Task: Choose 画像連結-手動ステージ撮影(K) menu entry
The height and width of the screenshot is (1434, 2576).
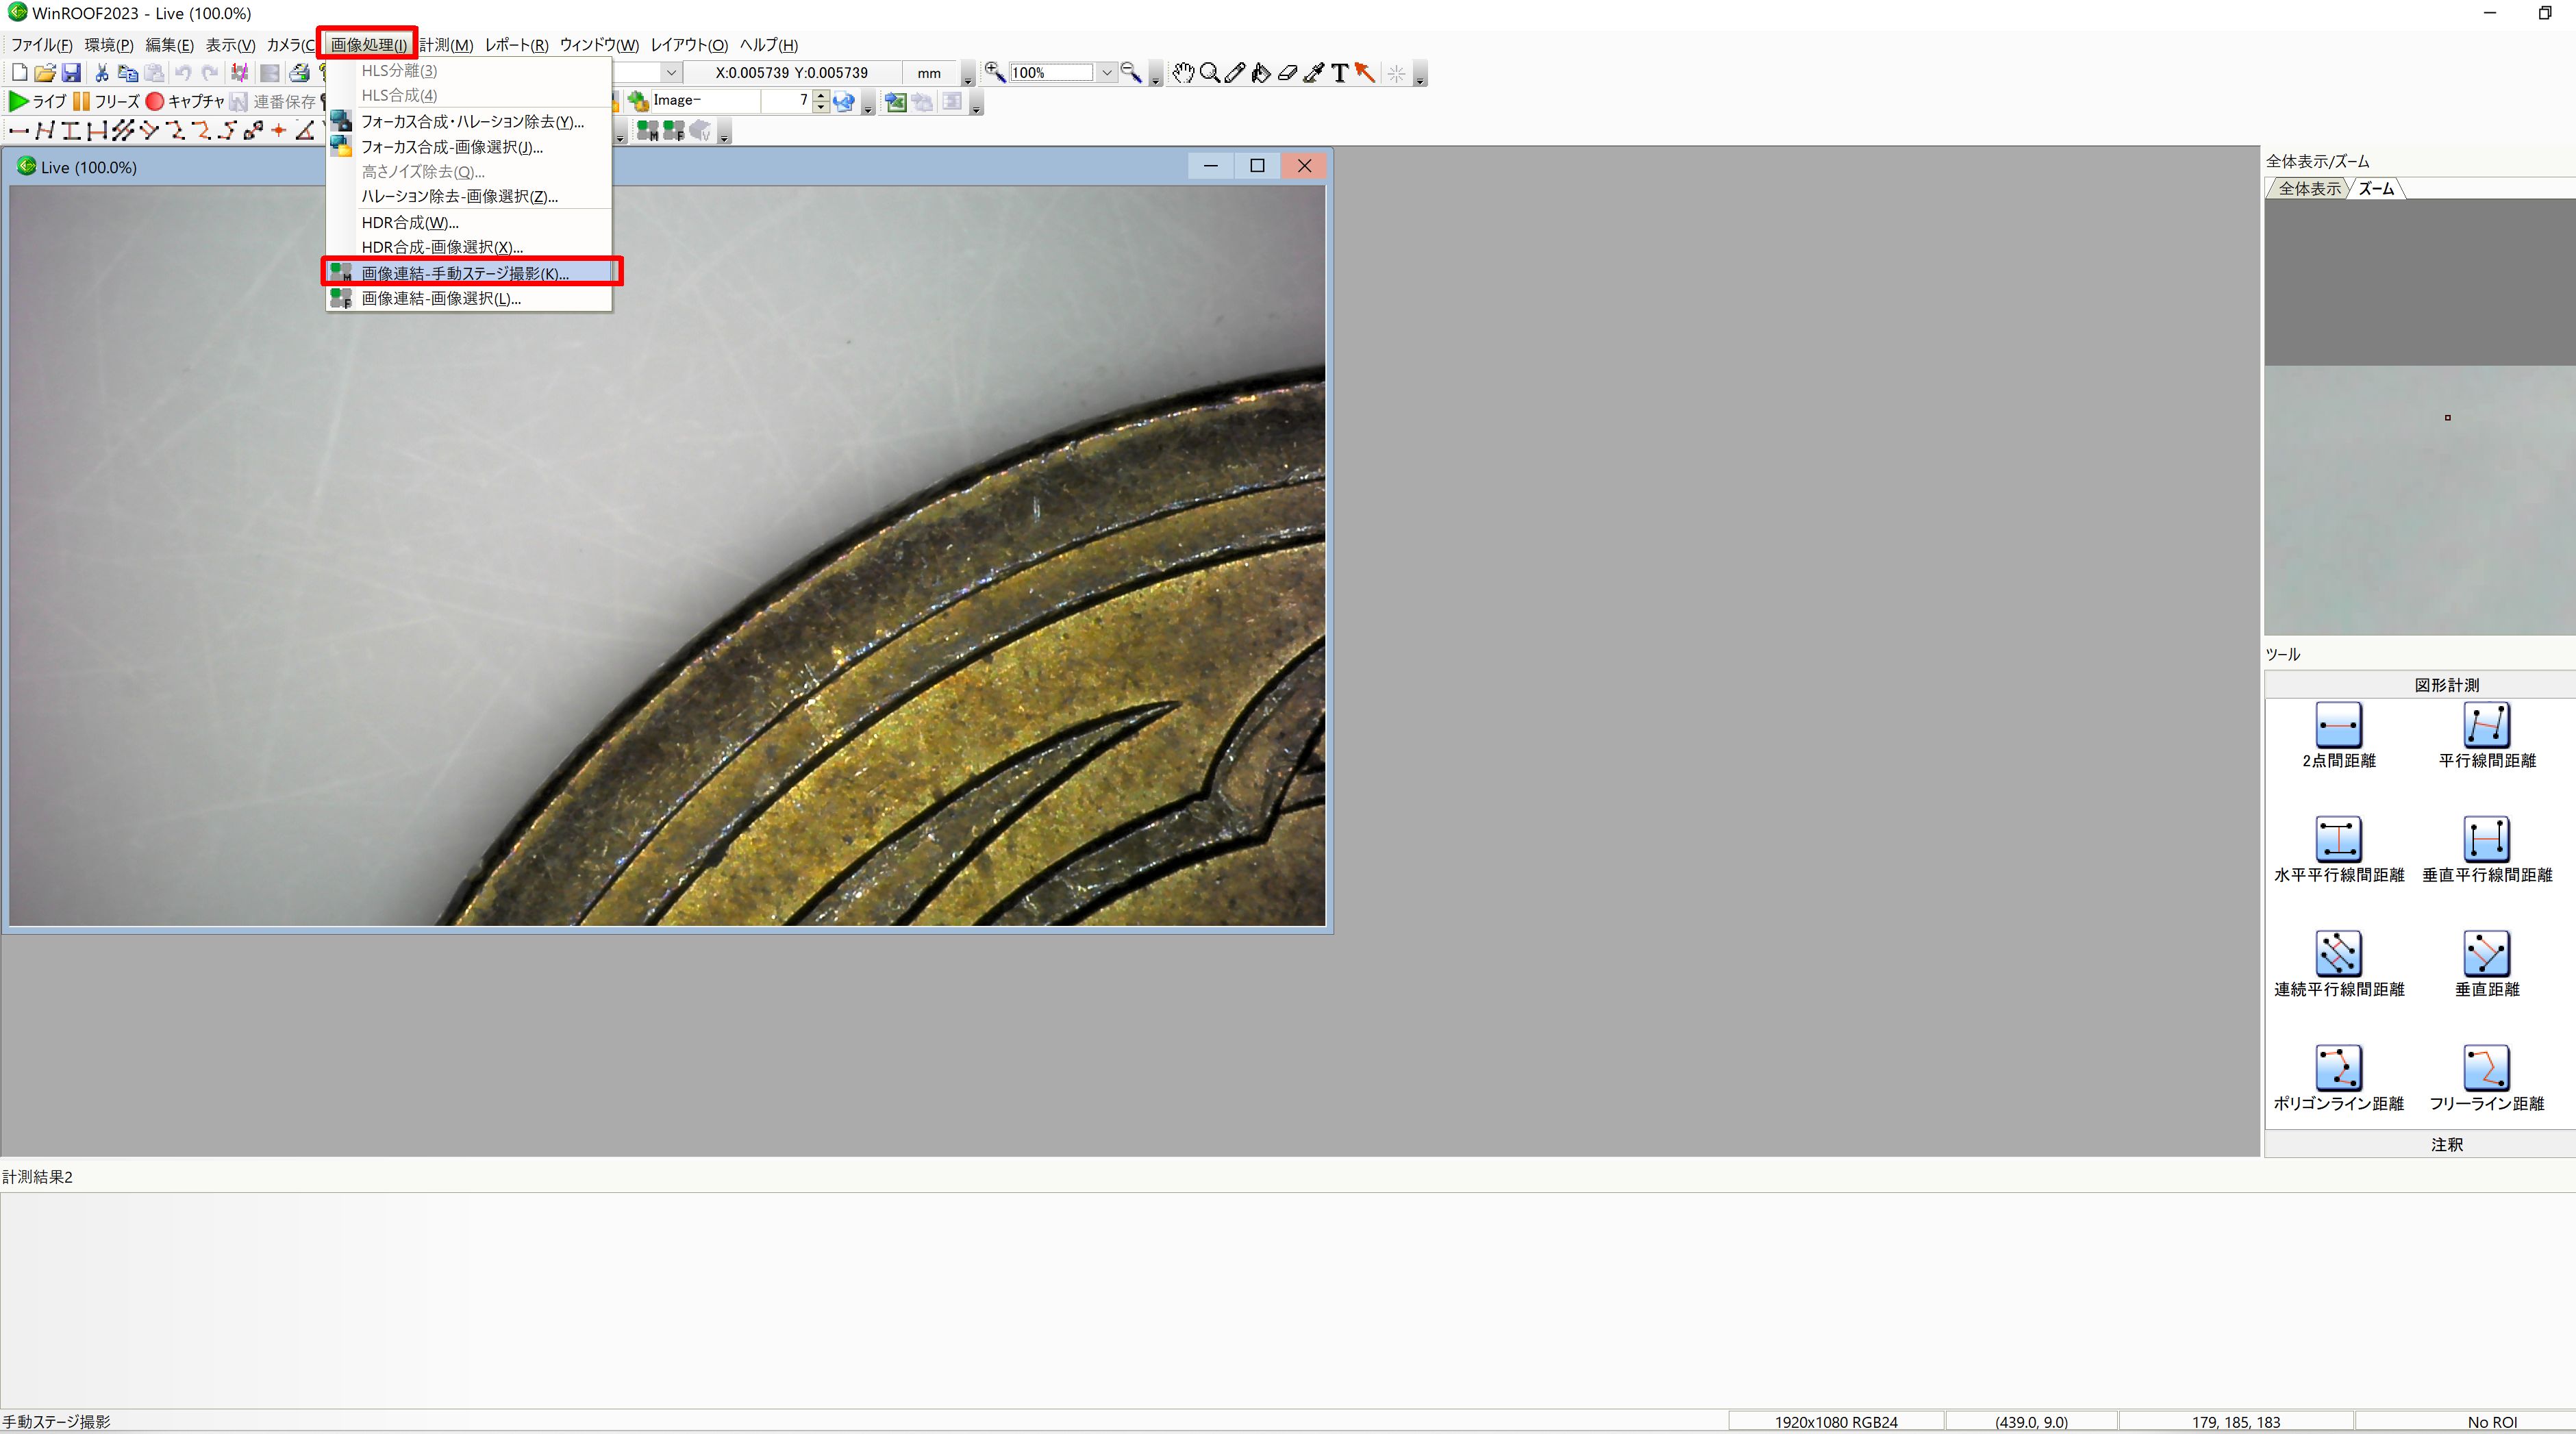Action: [x=470, y=273]
